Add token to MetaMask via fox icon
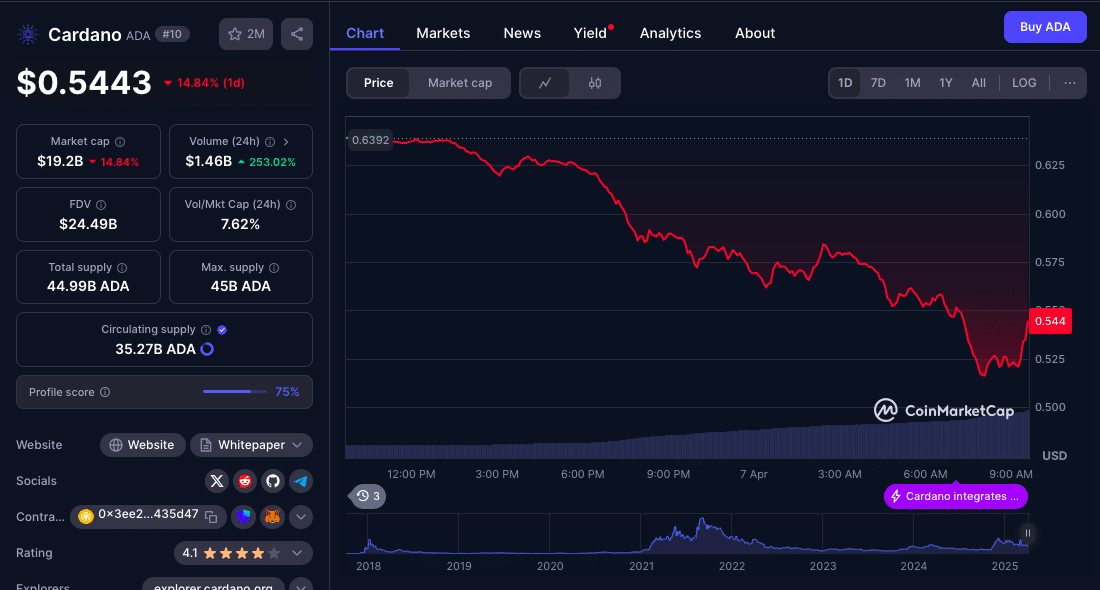This screenshot has width=1100, height=590. (x=272, y=517)
